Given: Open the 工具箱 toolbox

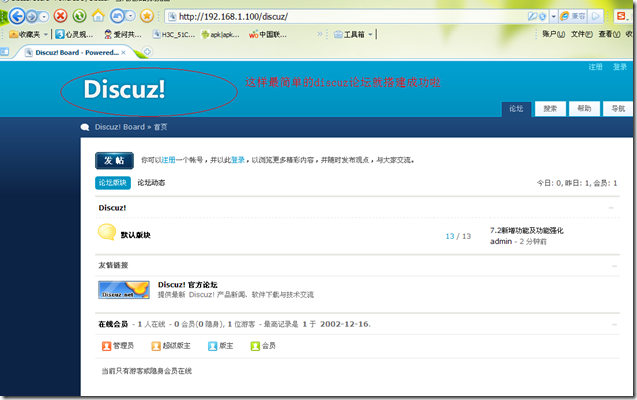Looking at the screenshot, I should coord(349,35).
